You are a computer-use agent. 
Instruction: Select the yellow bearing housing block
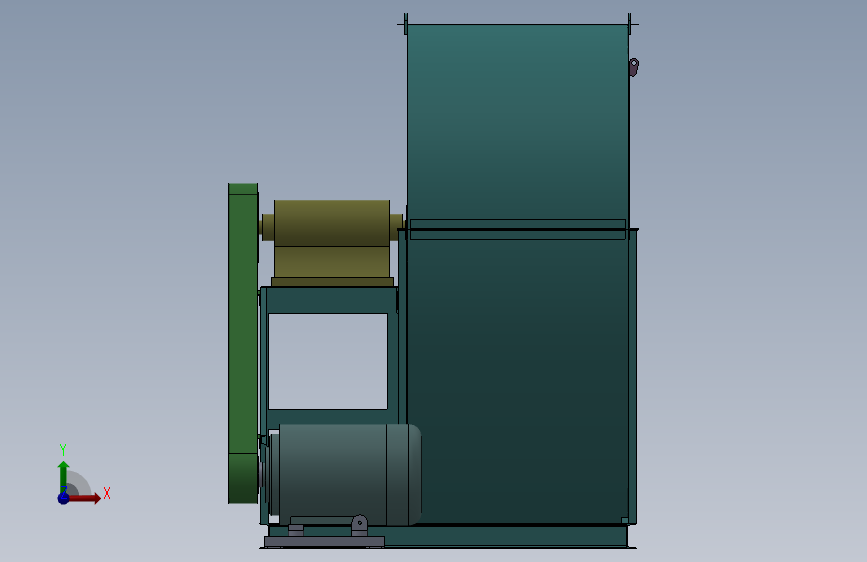tap(332, 239)
